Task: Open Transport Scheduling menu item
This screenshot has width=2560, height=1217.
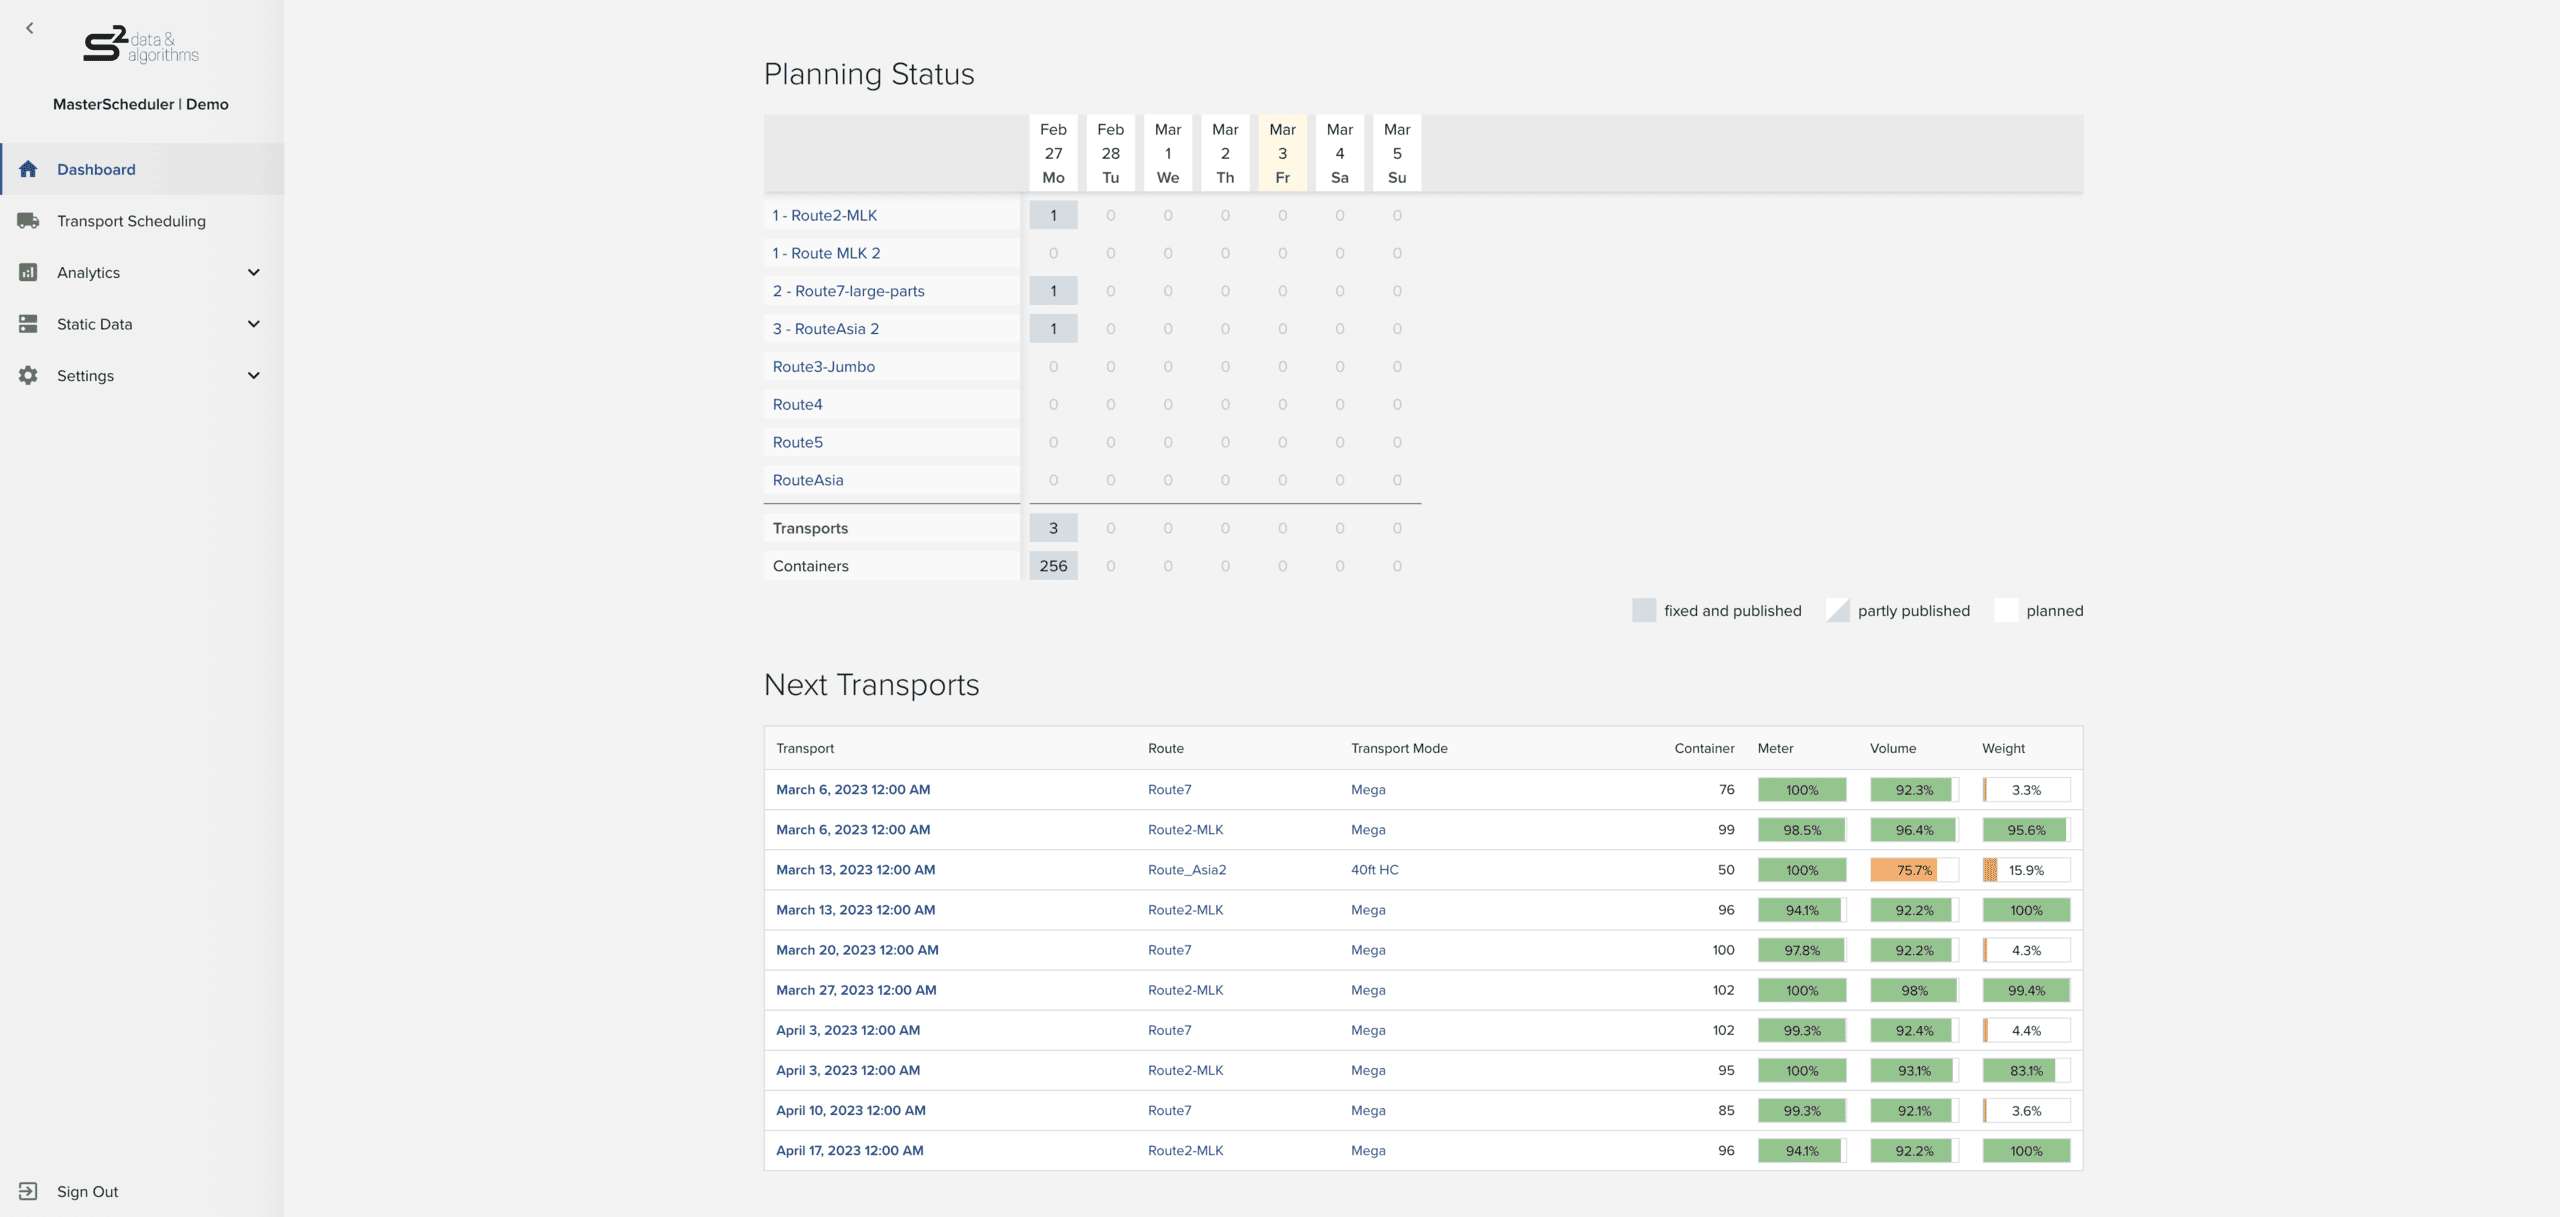Action: 131,221
